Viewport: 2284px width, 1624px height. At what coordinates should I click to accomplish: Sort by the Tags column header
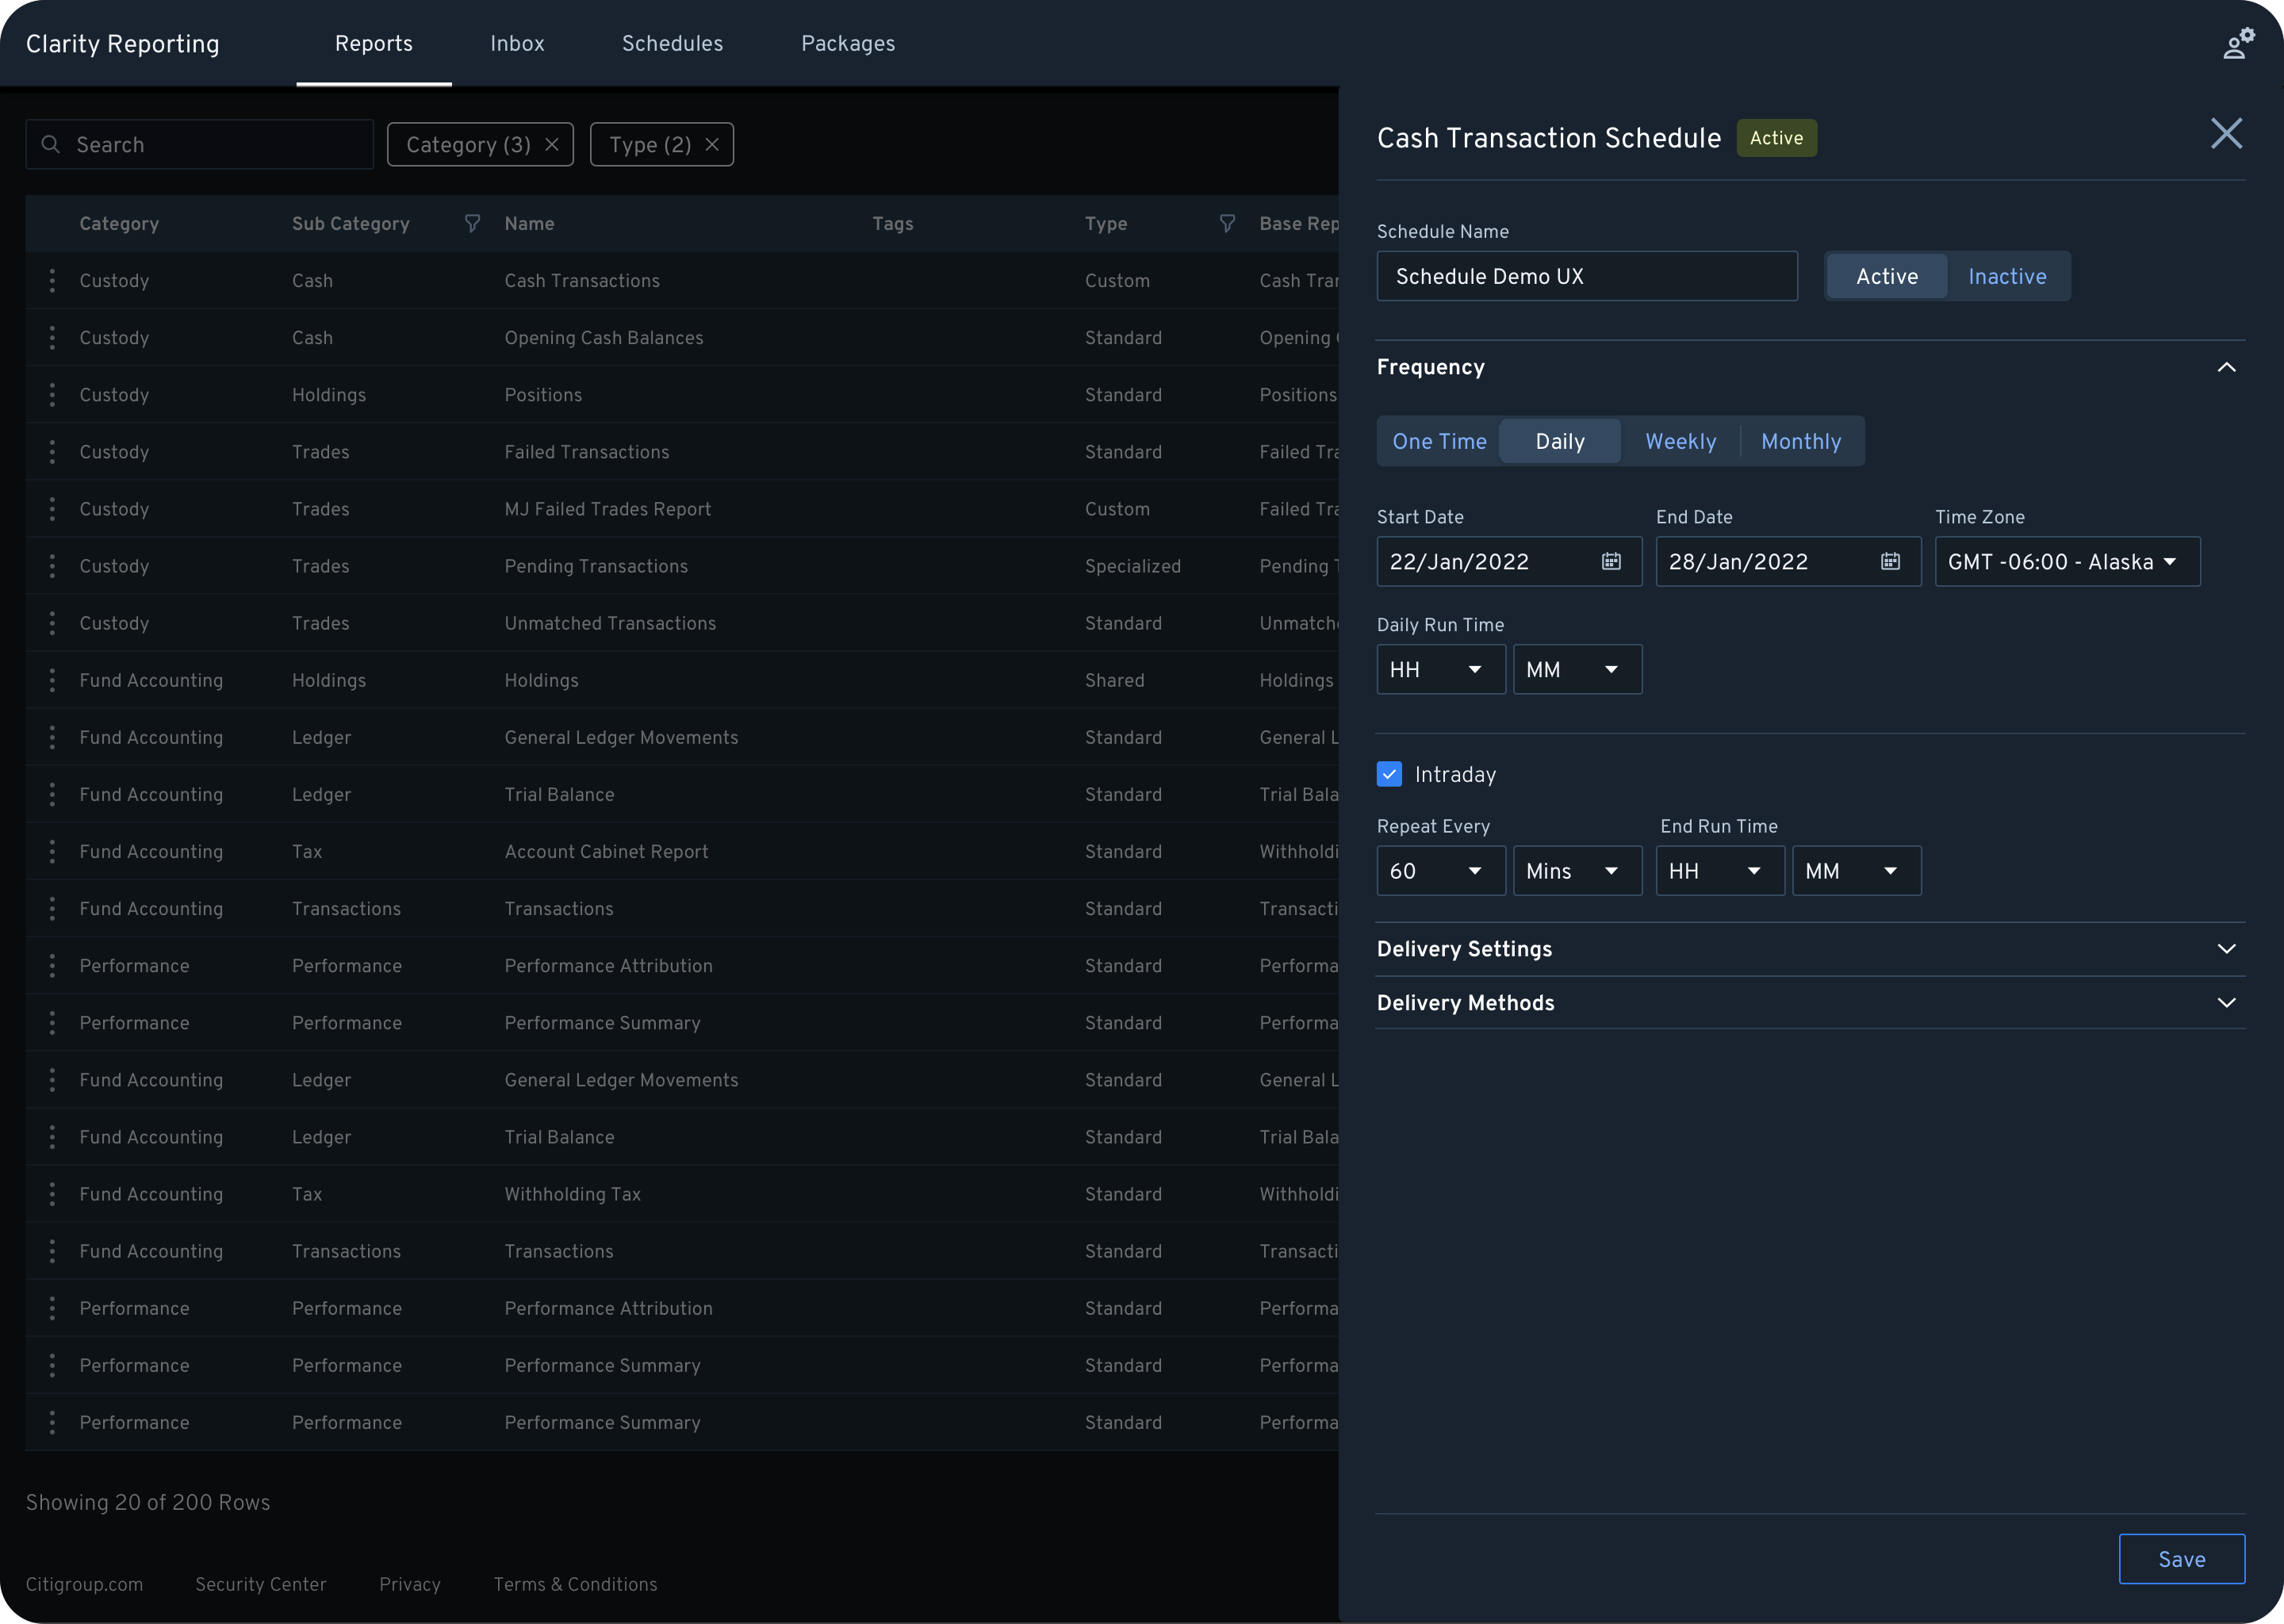click(892, 223)
